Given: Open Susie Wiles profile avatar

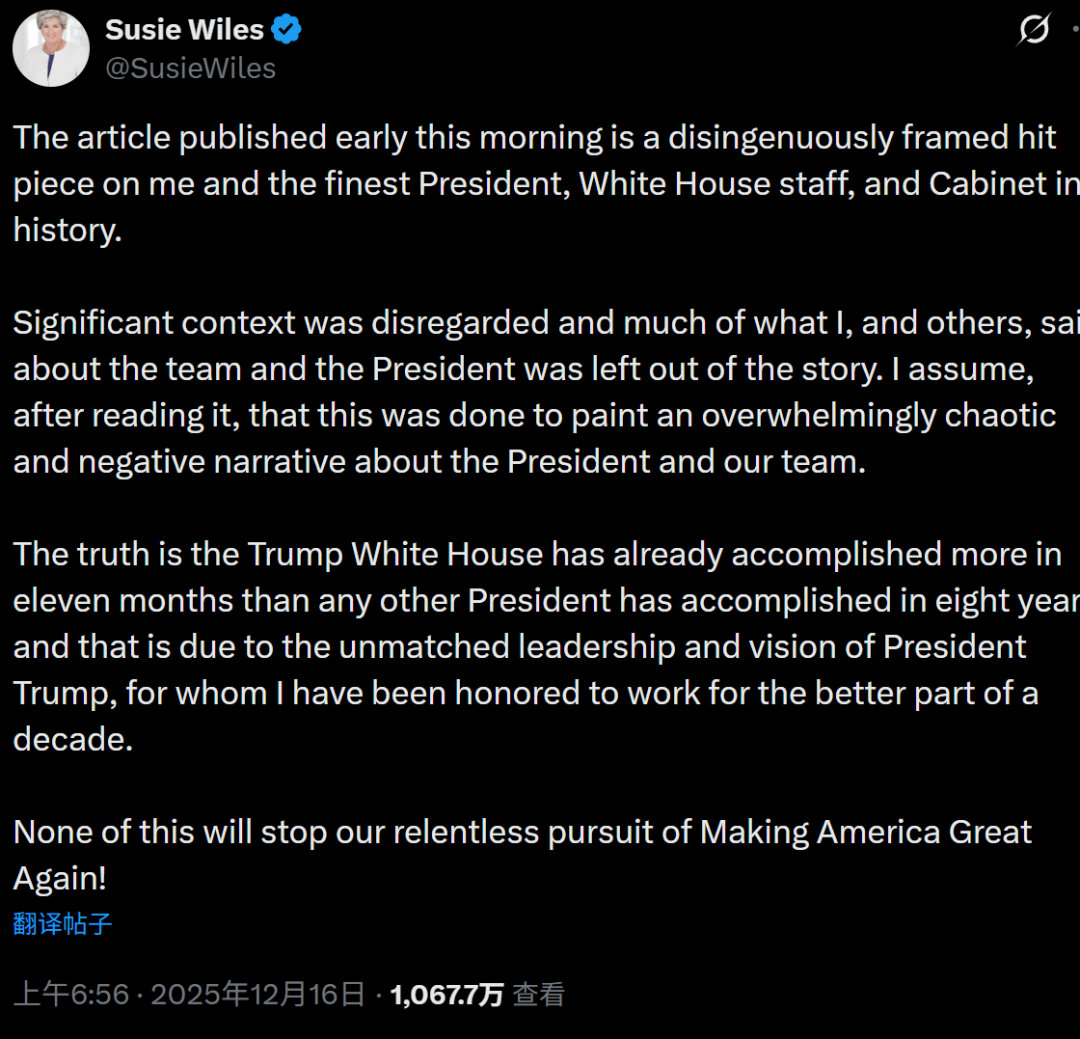Looking at the screenshot, I should pos(51,50).
